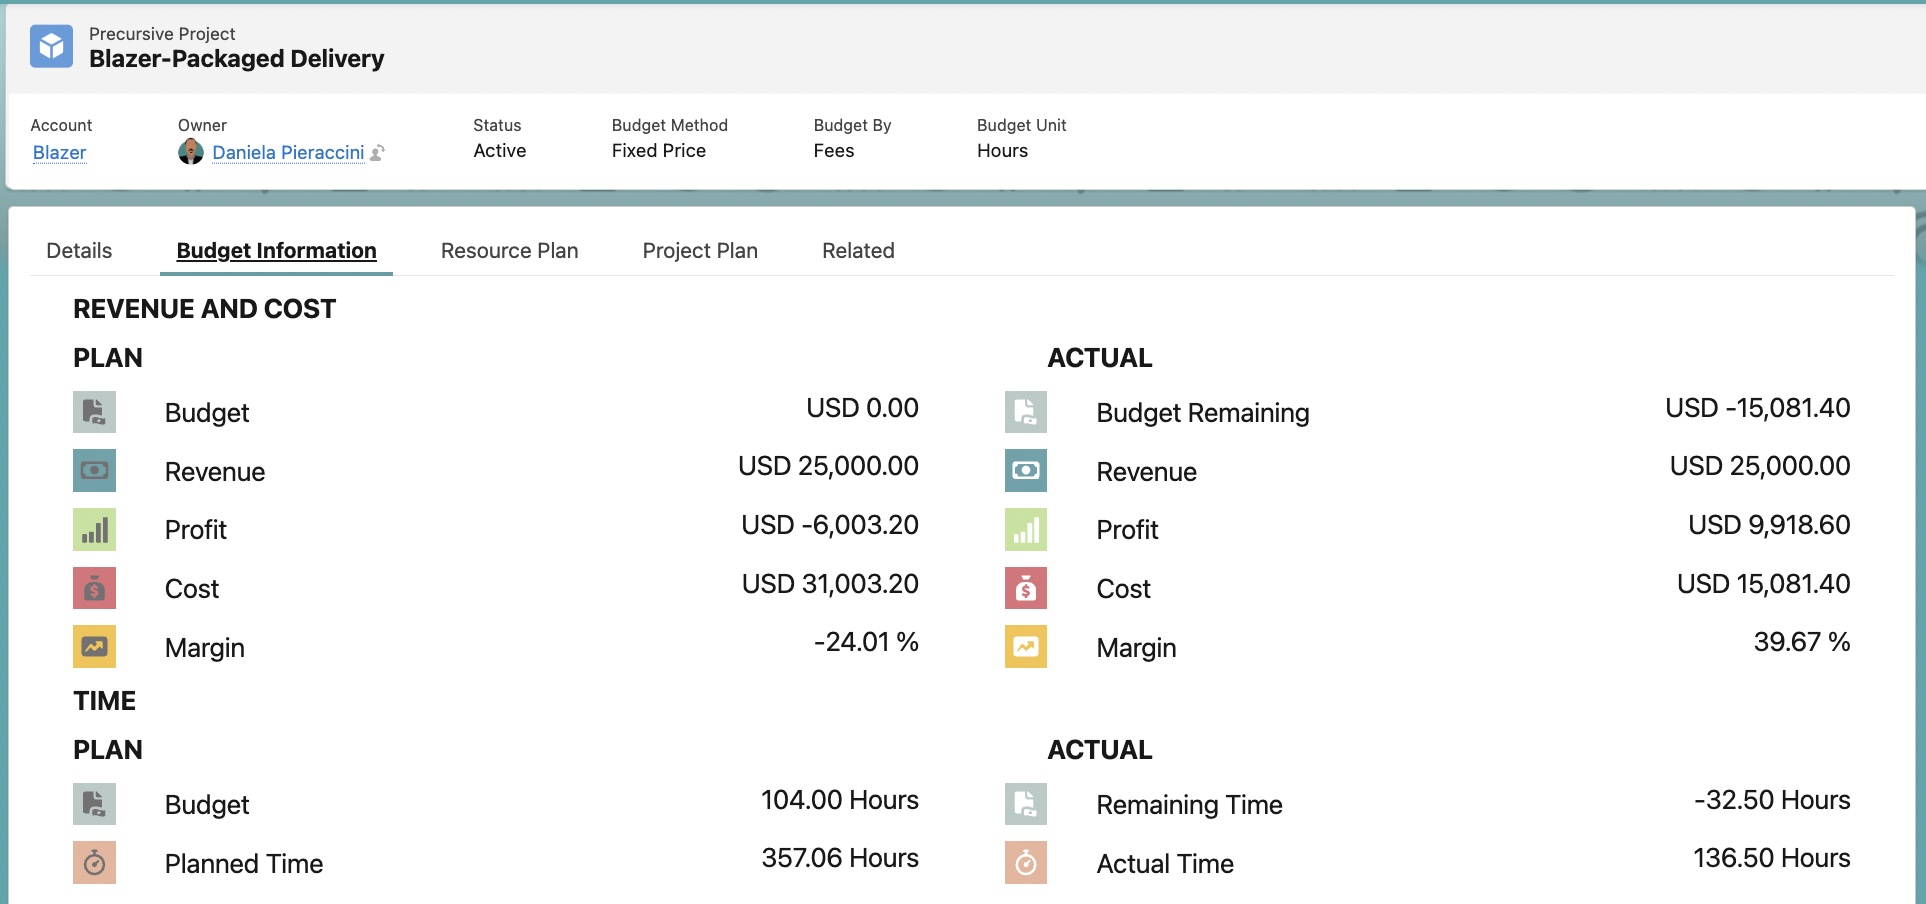Click the 357.06 Hours planned time value
This screenshot has height=904, width=1926.
(x=840, y=858)
